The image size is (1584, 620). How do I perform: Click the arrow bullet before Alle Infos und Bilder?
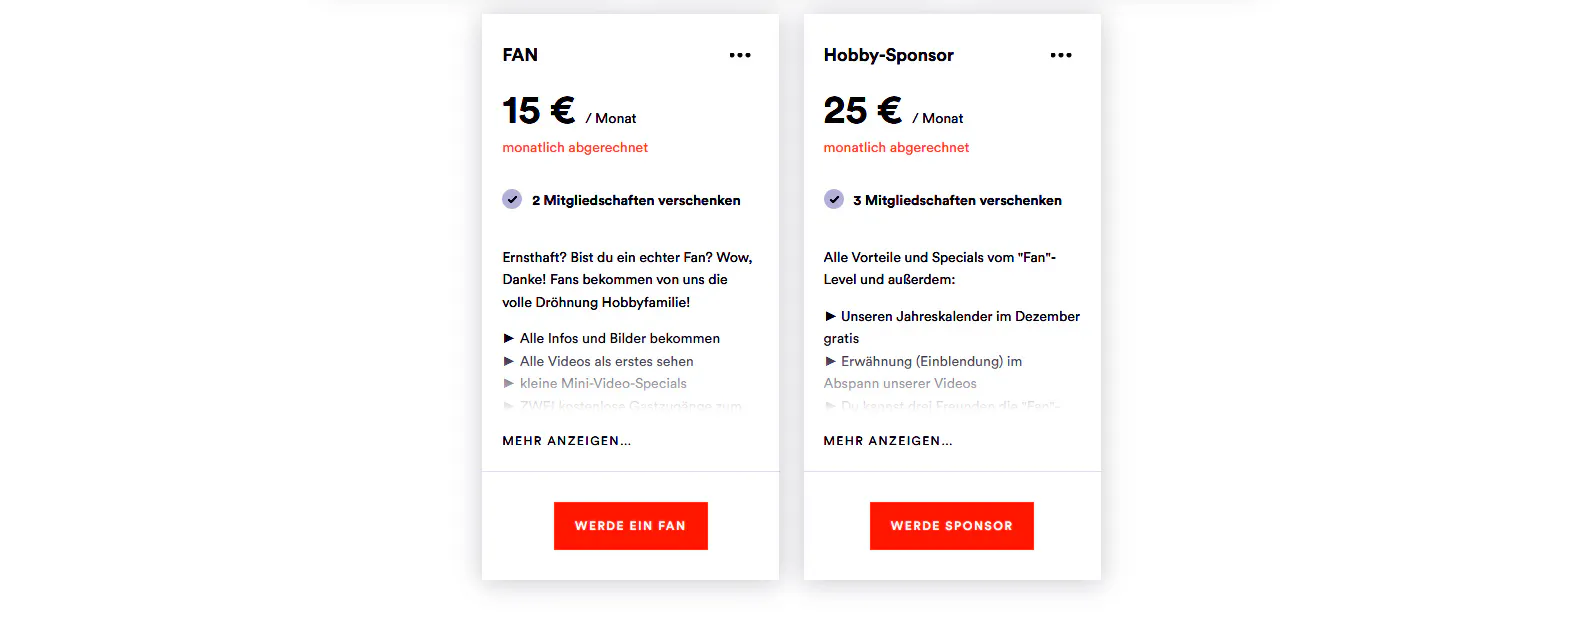[x=508, y=338]
